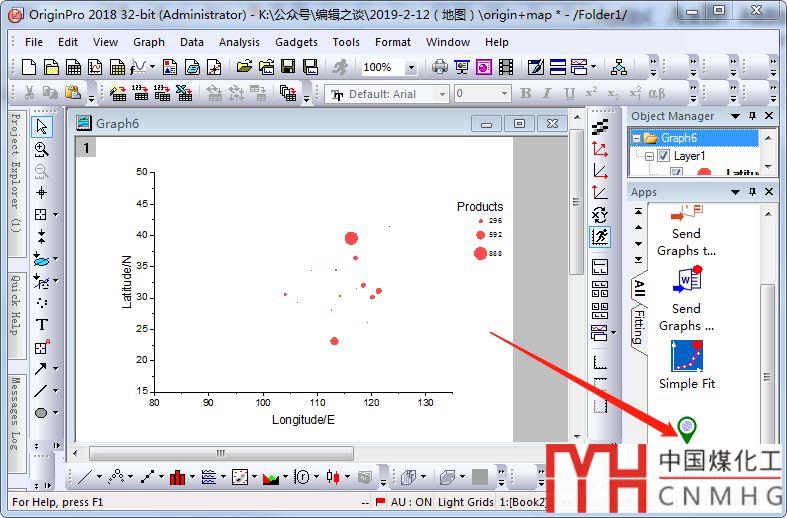Open the 100% zoom level dropdown
Screen dimensions: 787x518
(411, 68)
